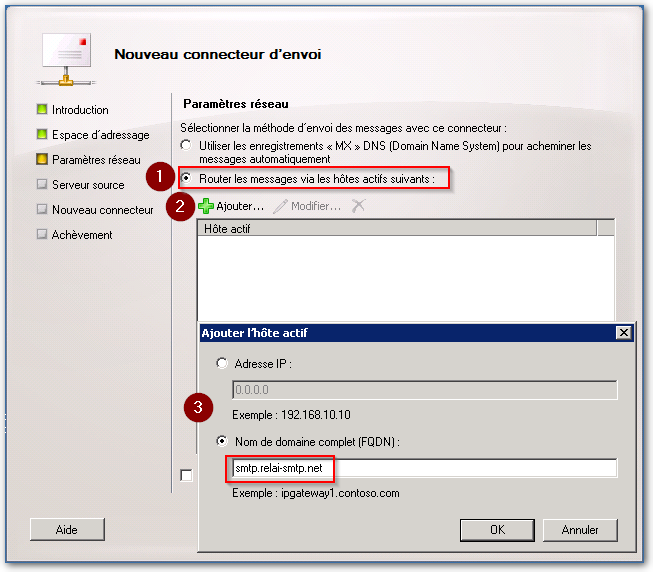Image resolution: width=653 pixels, height=572 pixels.
Task: Click the green Espace d'adressage step indicator
Action: (x=42, y=134)
